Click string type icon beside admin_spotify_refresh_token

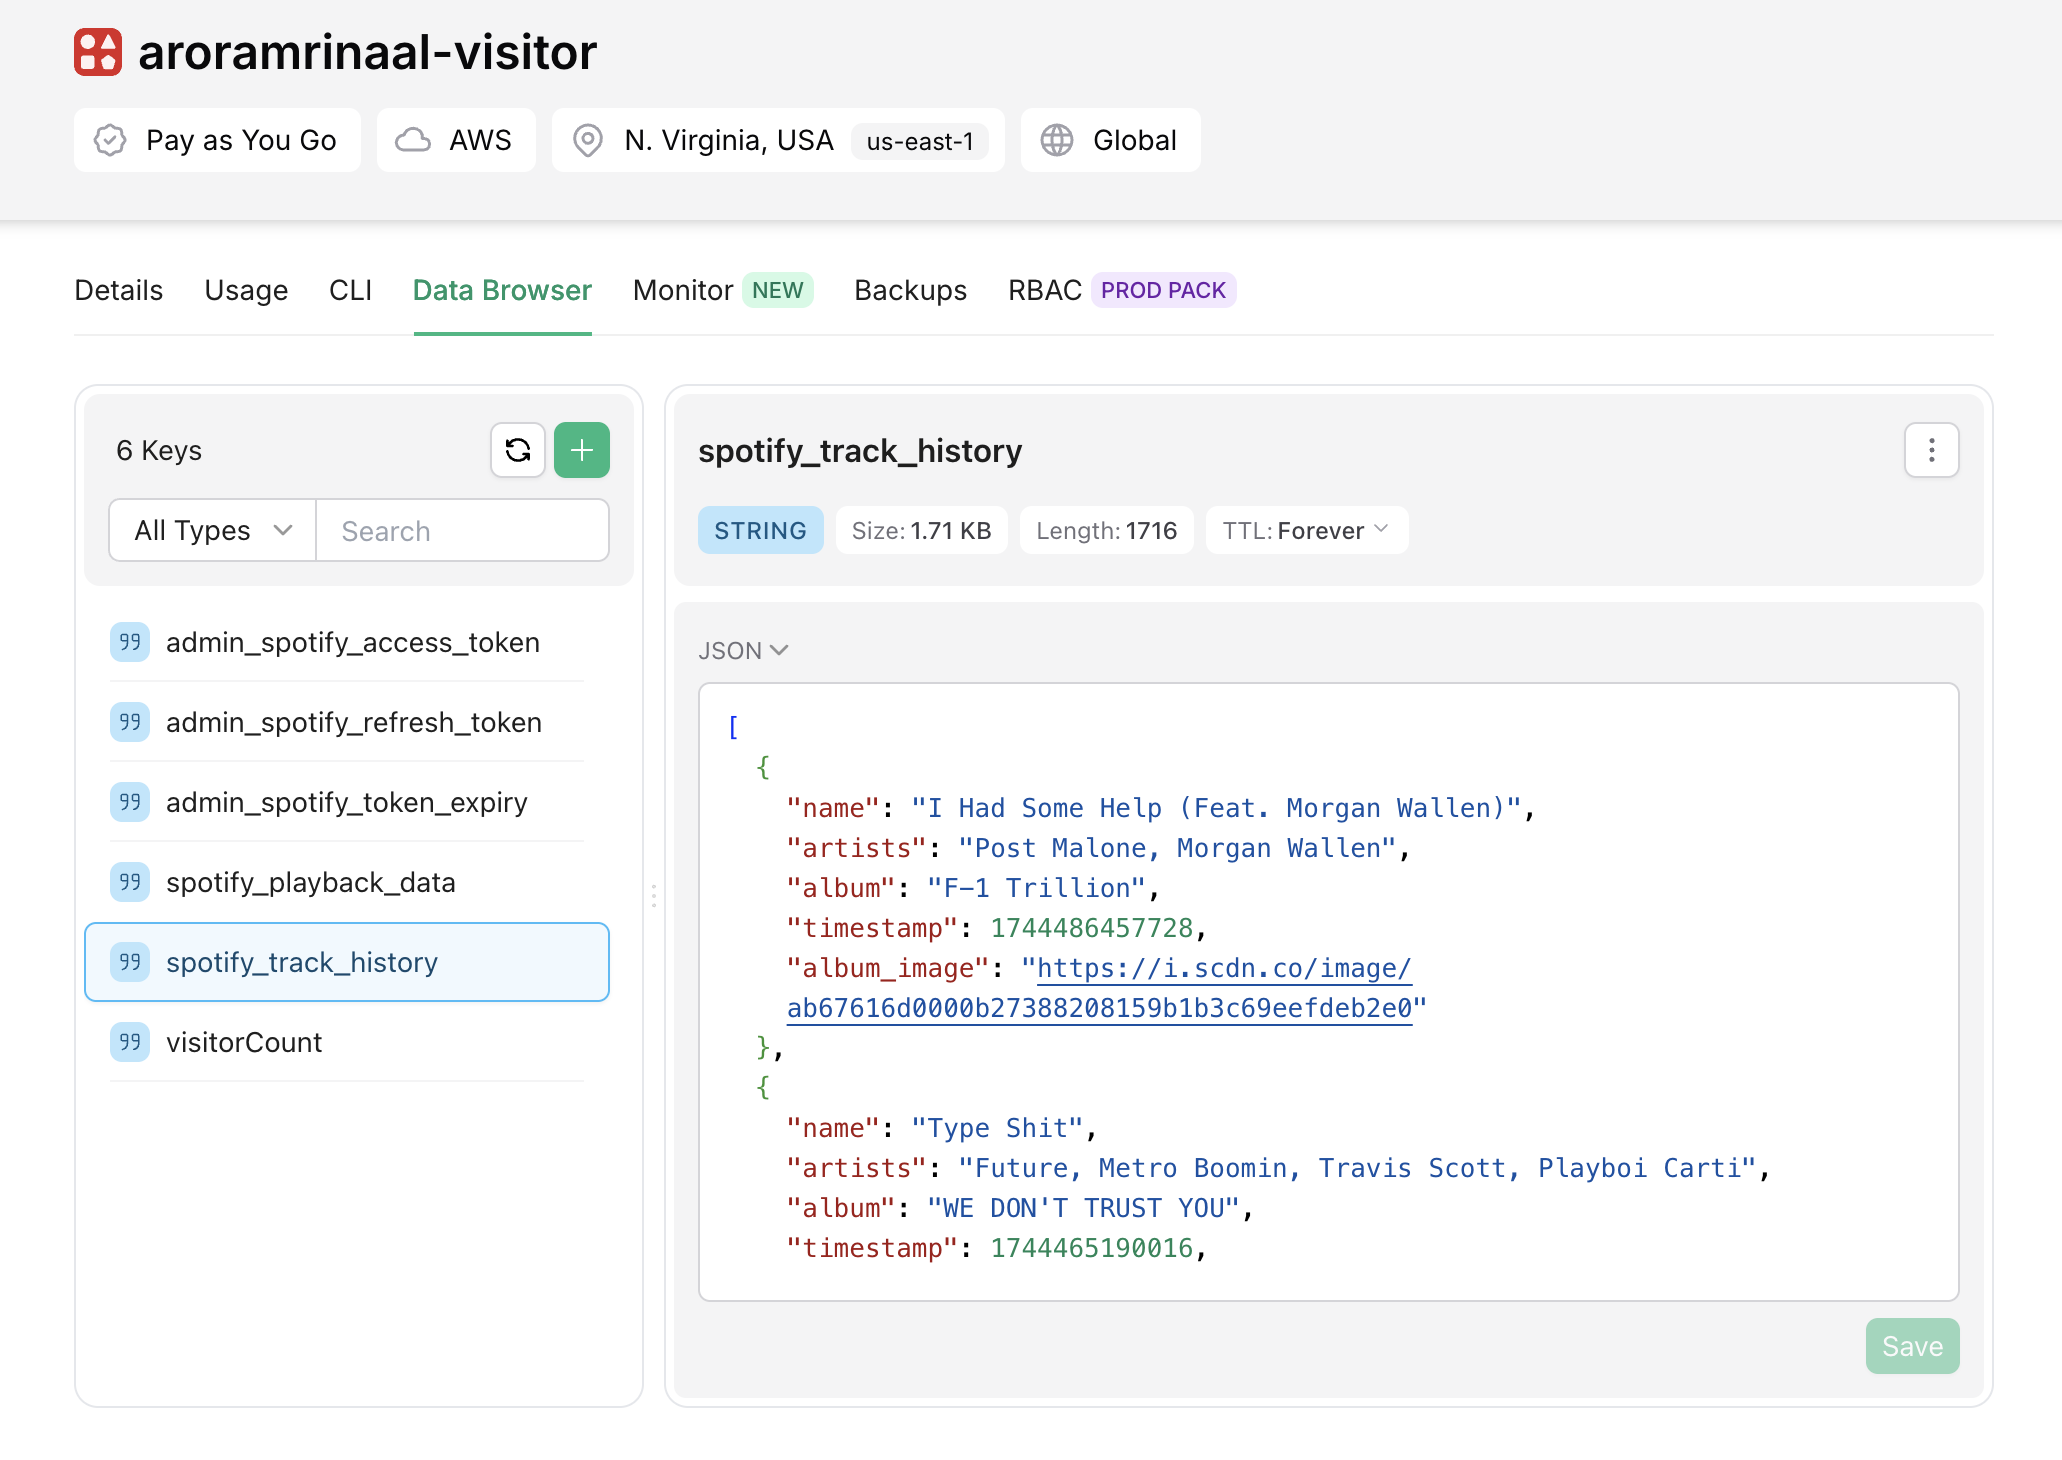[x=130, y=722]
